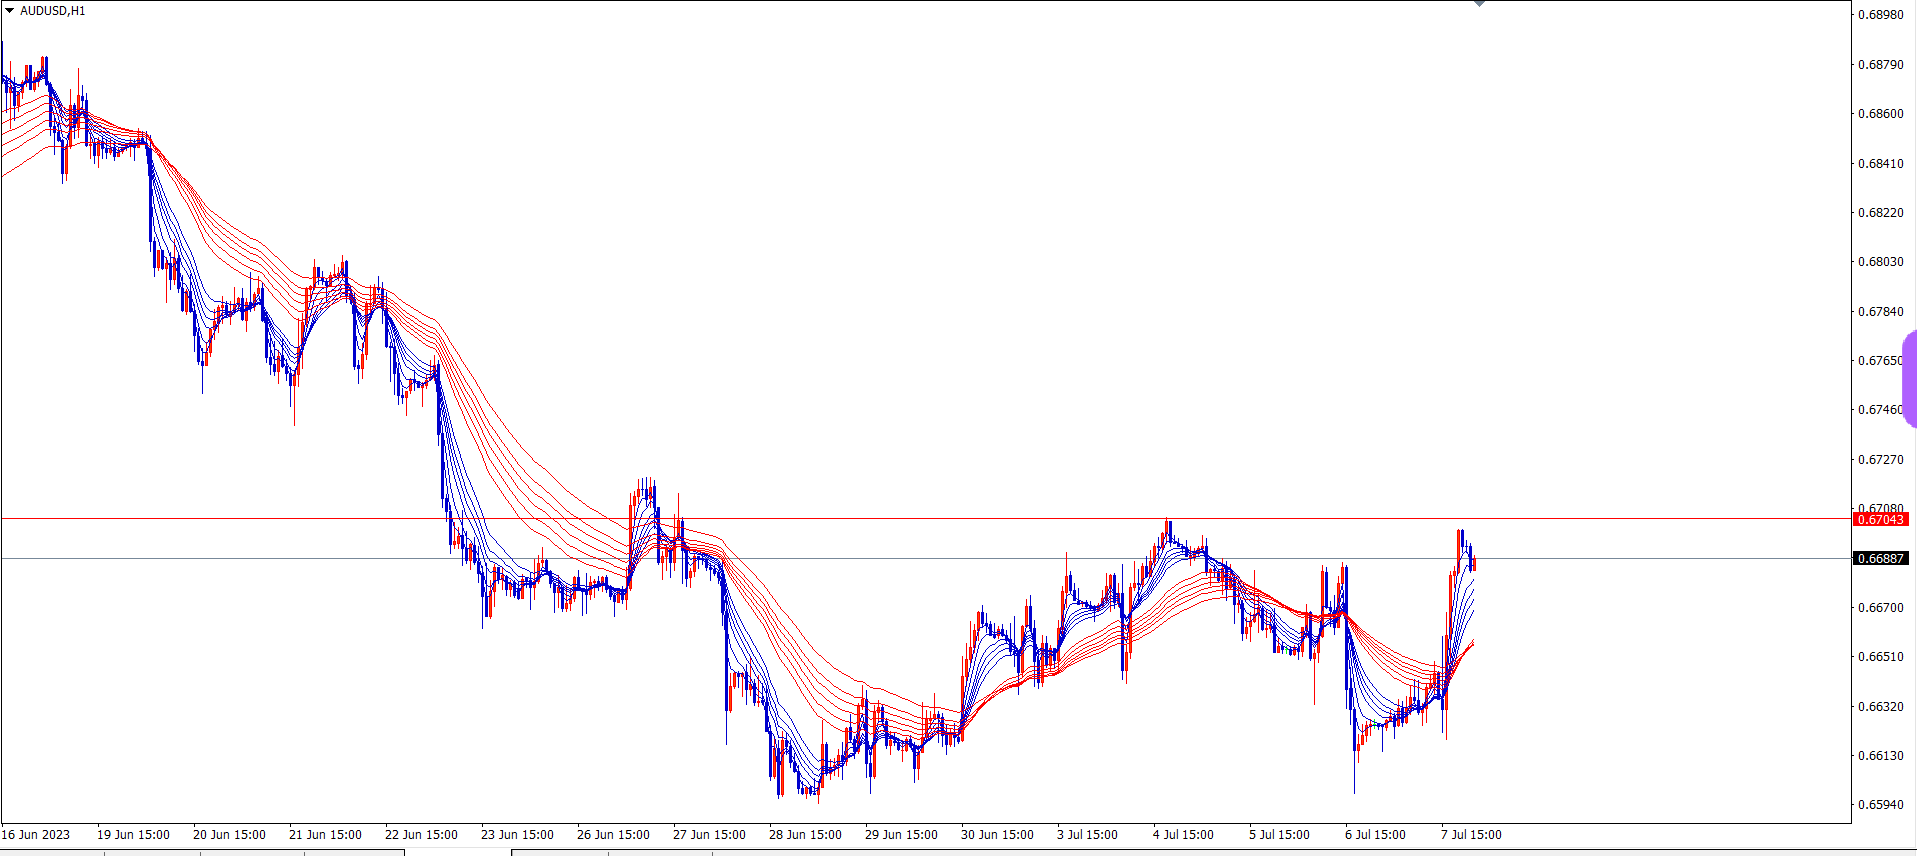The image size is (1917, 856).
Task: Click 0.68030 on the price scale
Action: (x=1880, y=262)
